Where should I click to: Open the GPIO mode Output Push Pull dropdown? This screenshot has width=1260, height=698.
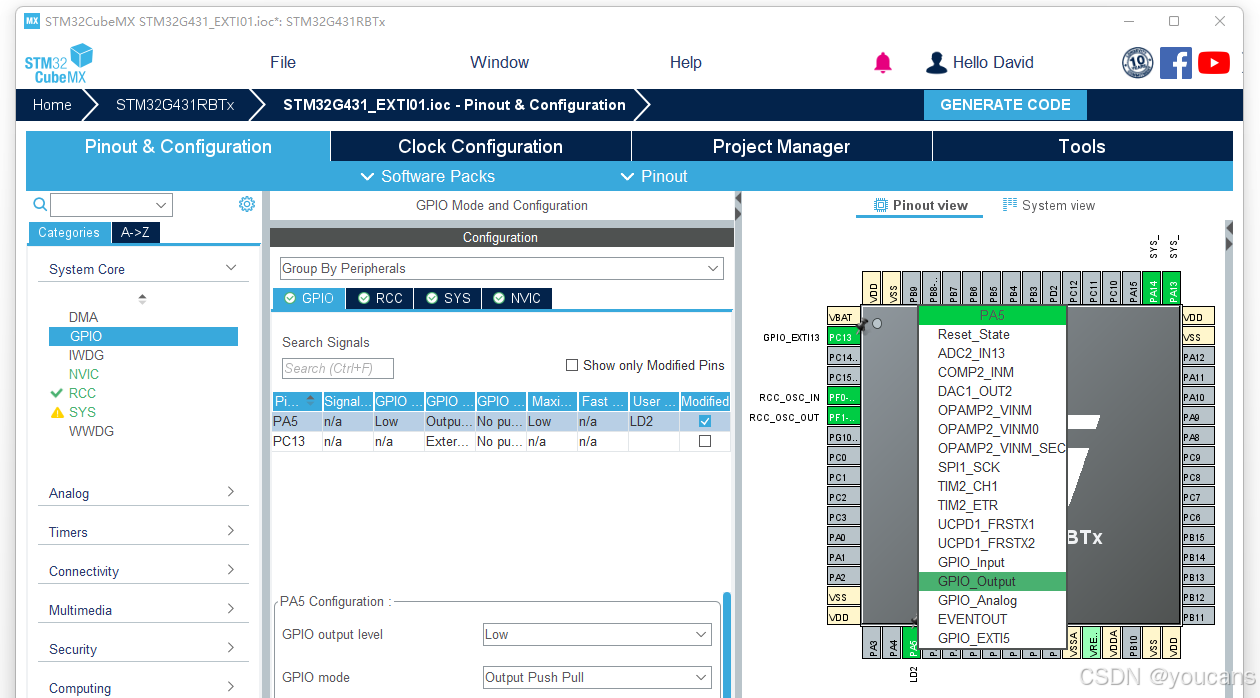(597, 677)
